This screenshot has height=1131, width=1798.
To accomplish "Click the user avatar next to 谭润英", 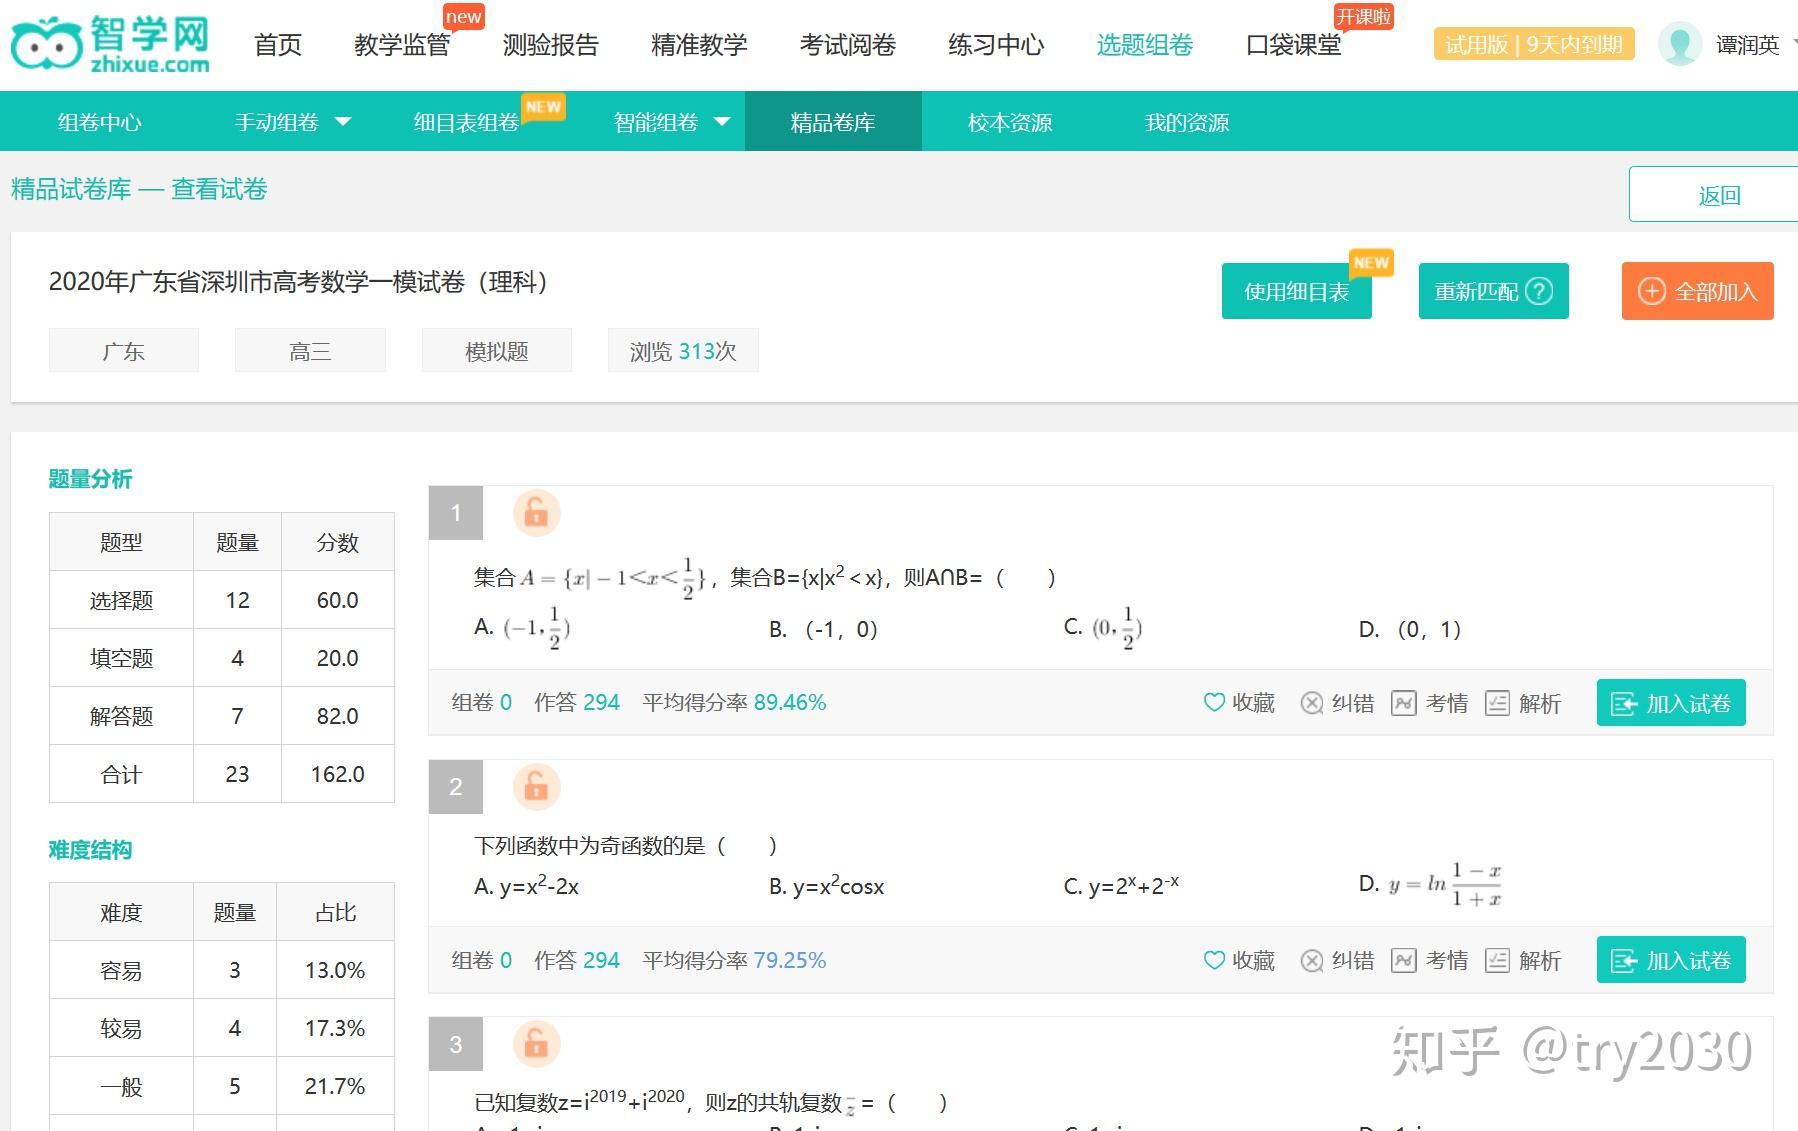I will pos(1679,44).
